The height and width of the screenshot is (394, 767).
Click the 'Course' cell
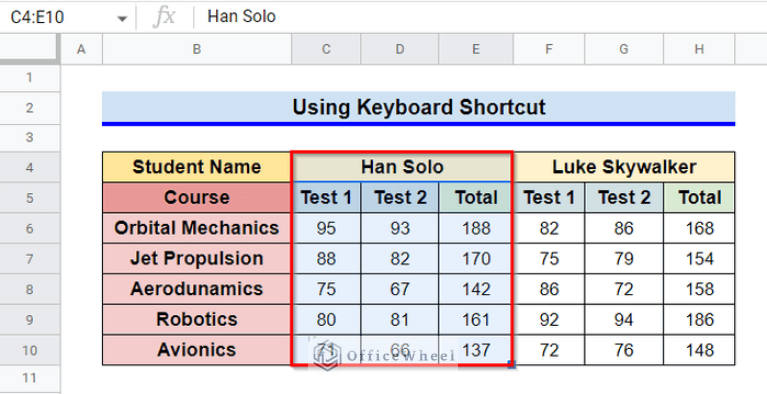[x=197, y=197]
